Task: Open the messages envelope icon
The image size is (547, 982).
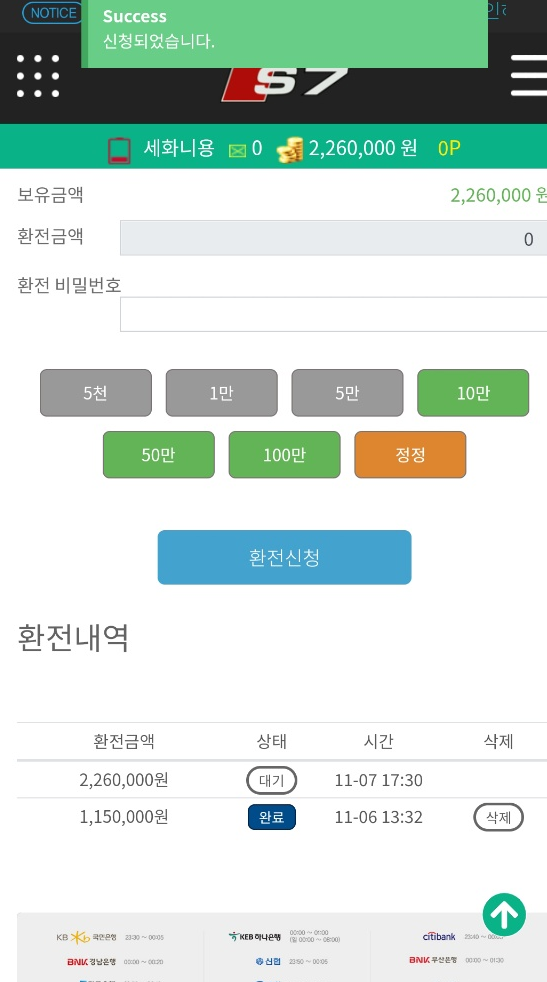Action: [x=237, y=150]
